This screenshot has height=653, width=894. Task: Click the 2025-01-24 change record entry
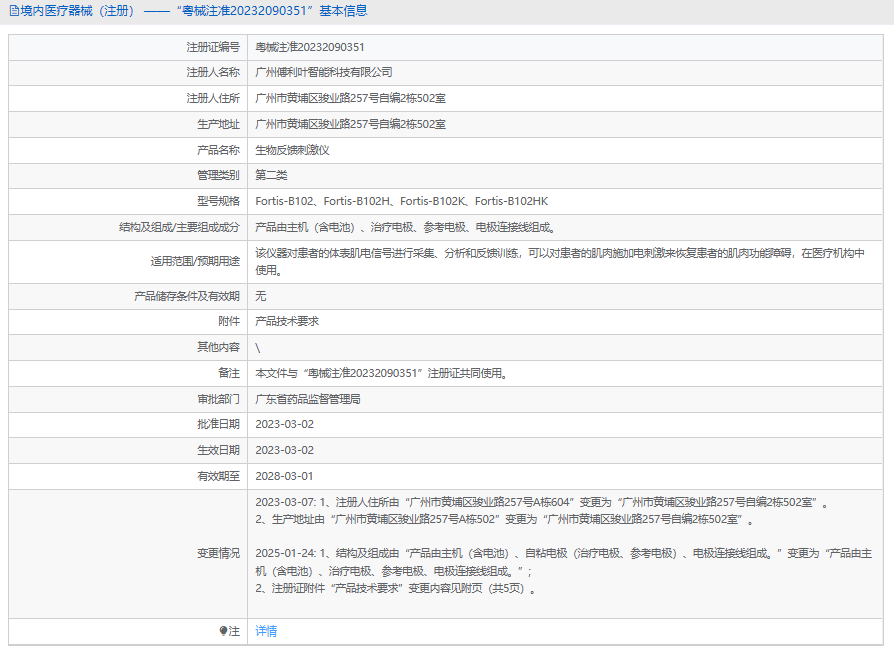563,570
